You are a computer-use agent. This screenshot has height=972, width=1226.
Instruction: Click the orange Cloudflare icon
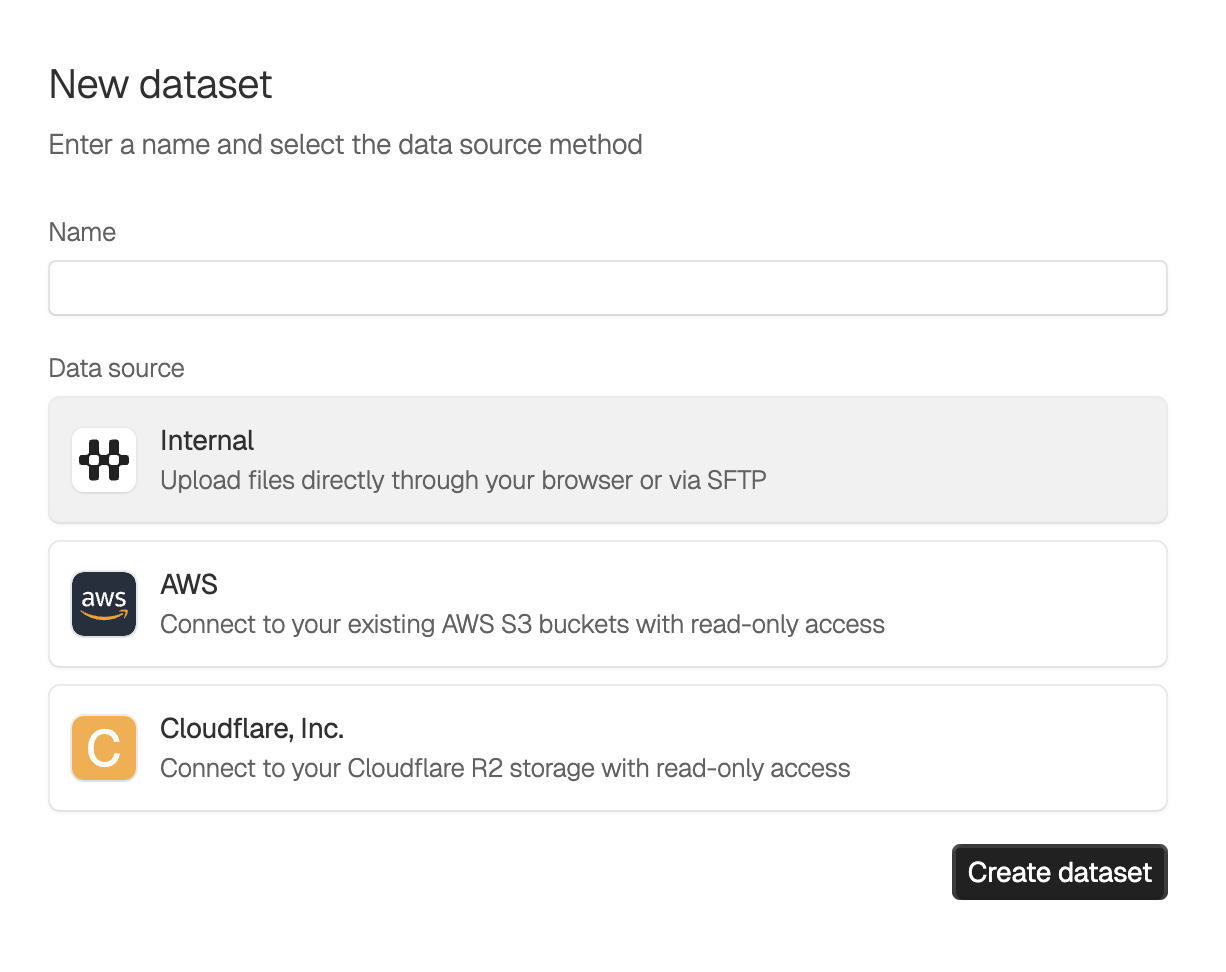coord(104,748)
